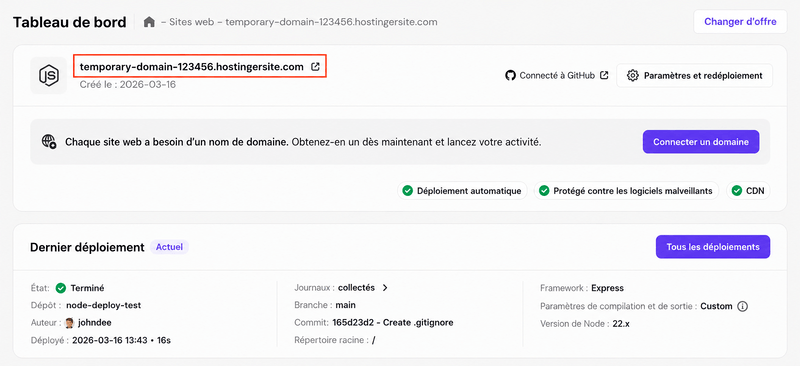
Task: Click commit 165d23d2 - Create .gitignore
Action: coord(392,323)
